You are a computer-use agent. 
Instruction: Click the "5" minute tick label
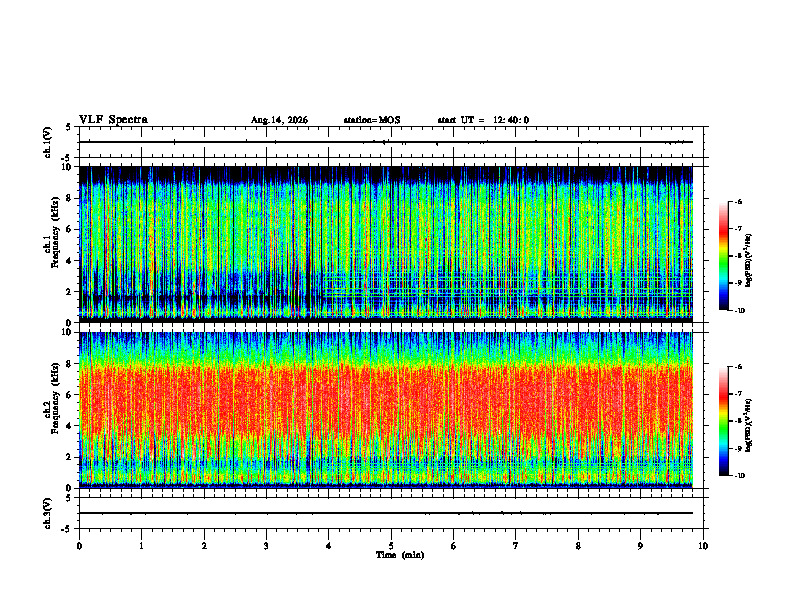pyautogui.click(x=391, y=546)
